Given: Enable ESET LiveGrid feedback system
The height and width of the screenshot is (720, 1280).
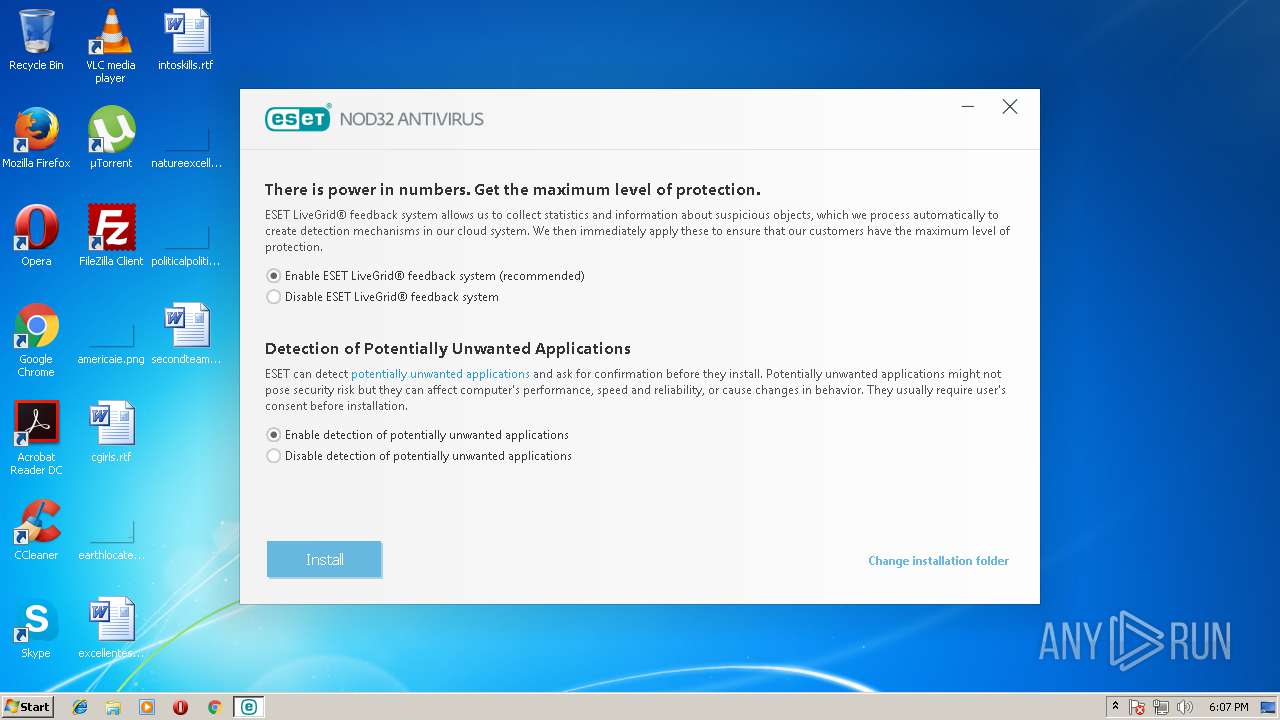Looking at the screenshot, I should tap(425, 275).
